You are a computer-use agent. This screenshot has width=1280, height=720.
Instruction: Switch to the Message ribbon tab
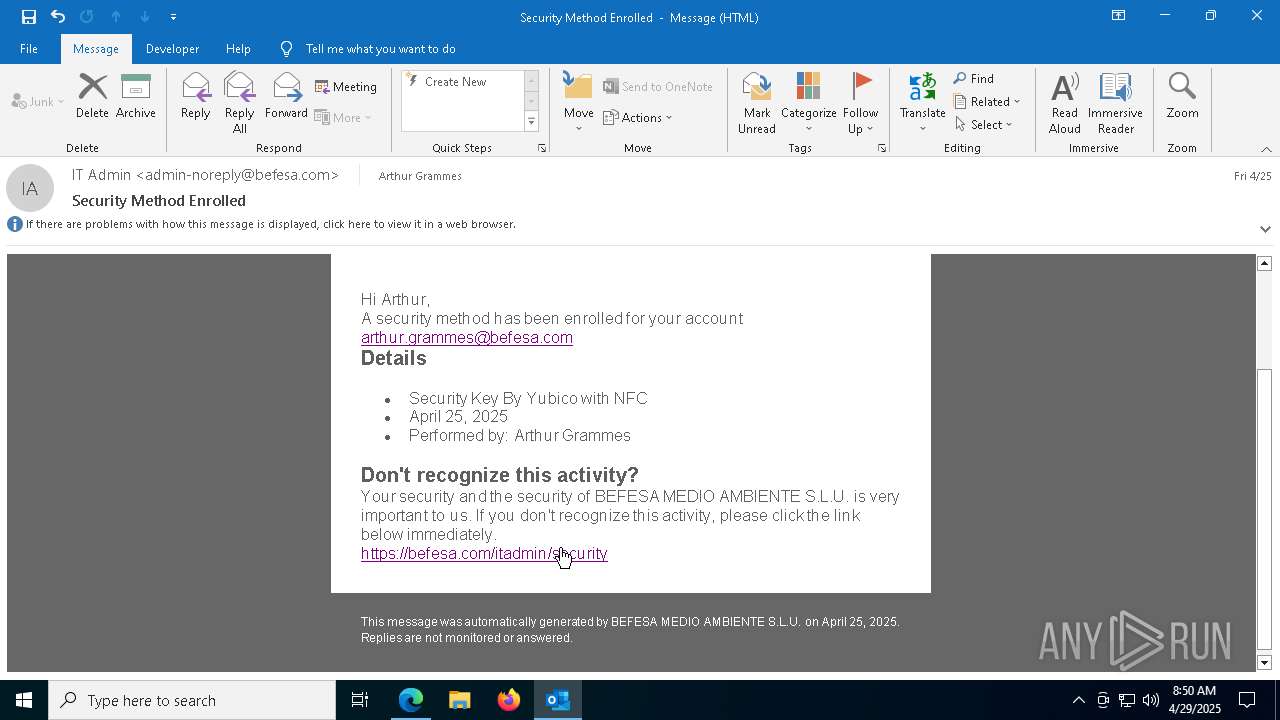click(96, 49)
